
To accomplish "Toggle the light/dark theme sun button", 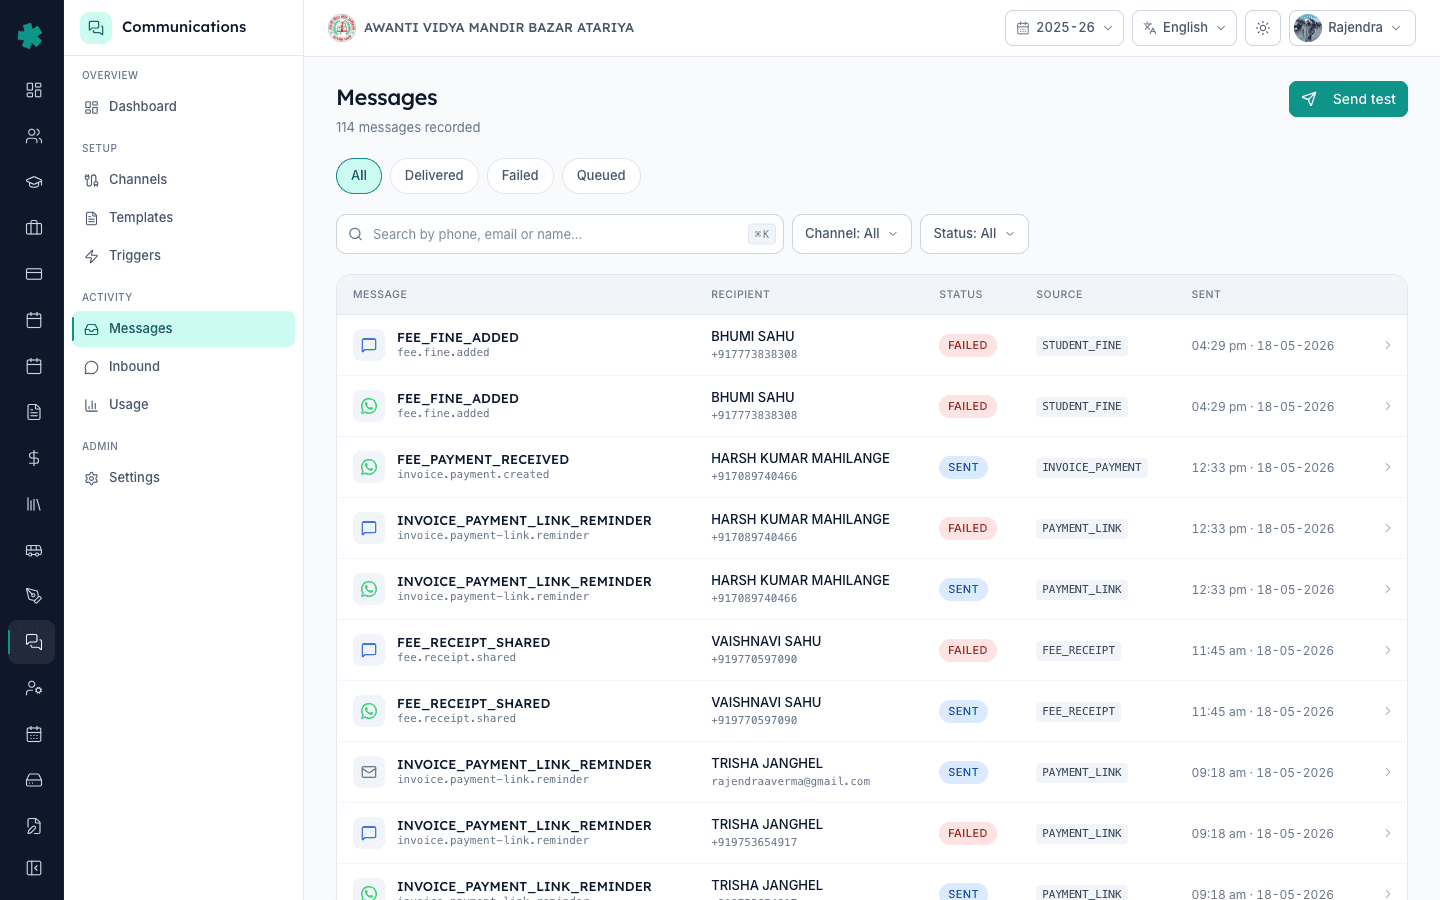I will point(1263,28).
